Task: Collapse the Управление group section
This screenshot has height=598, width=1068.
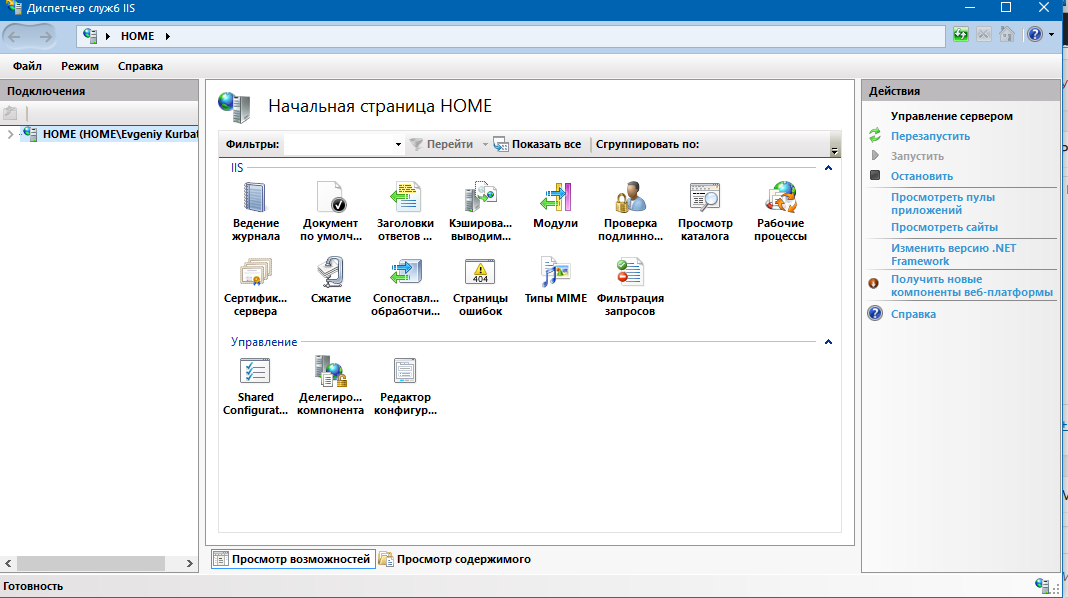Action: point(828,342)
